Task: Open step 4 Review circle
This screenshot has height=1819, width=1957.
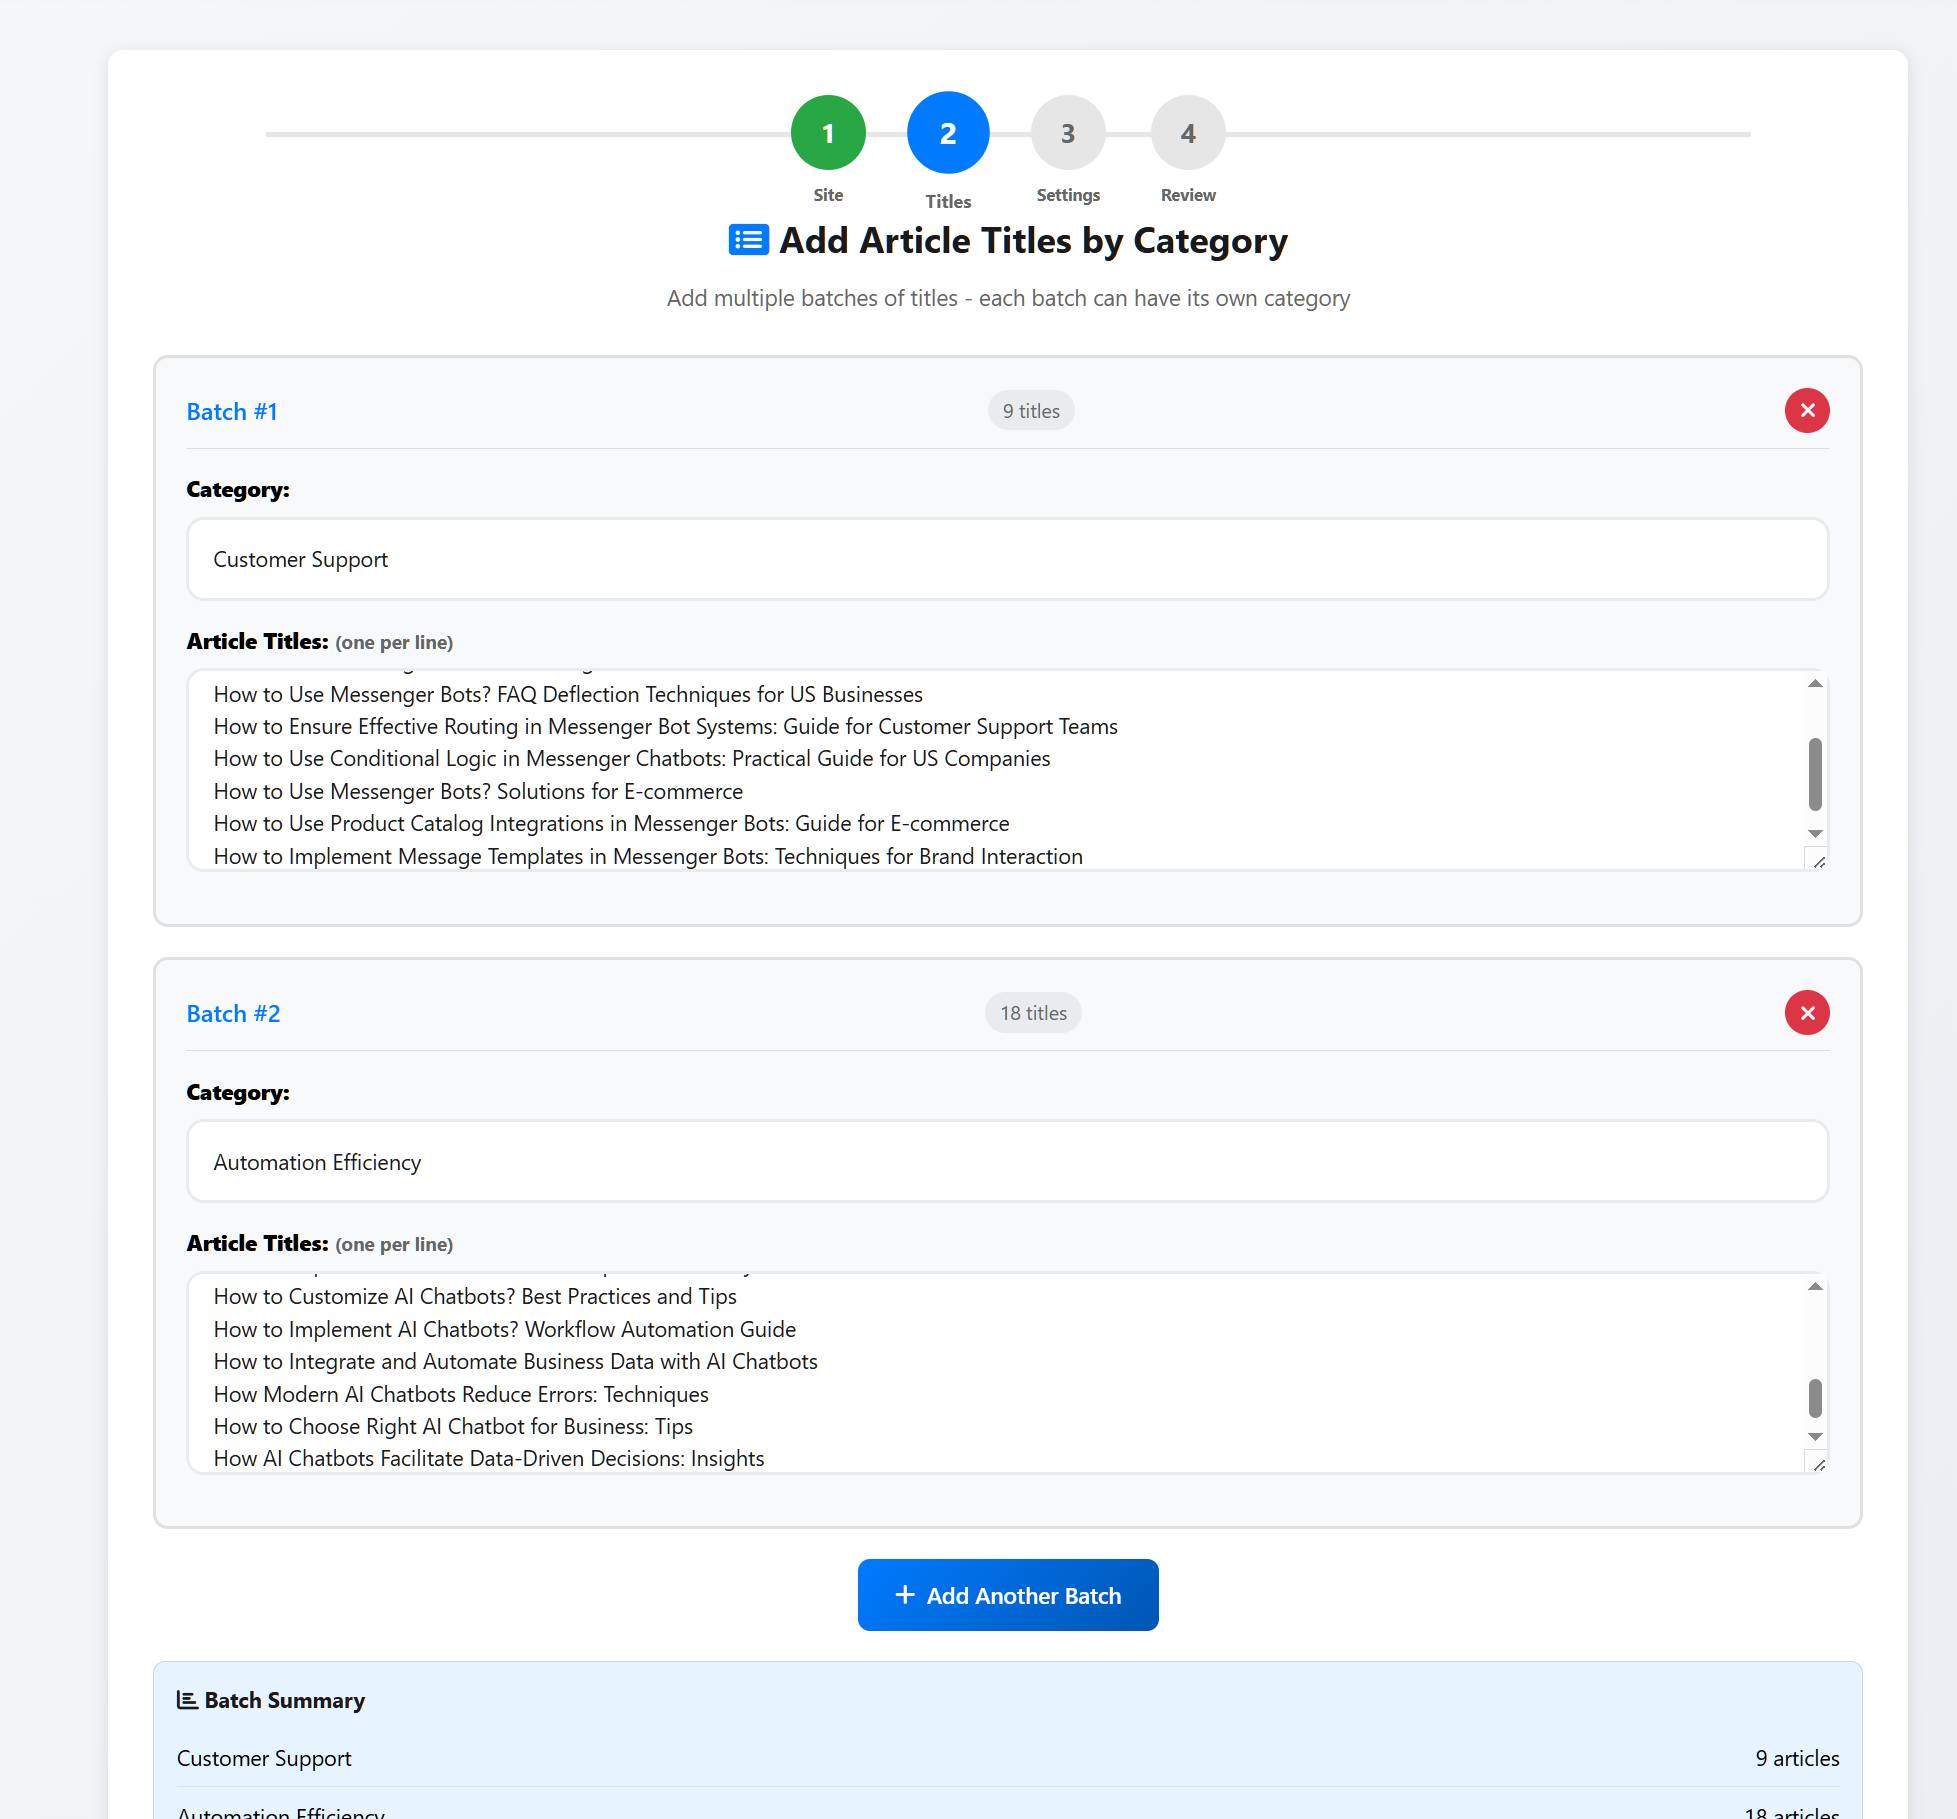Action: 1187,133
